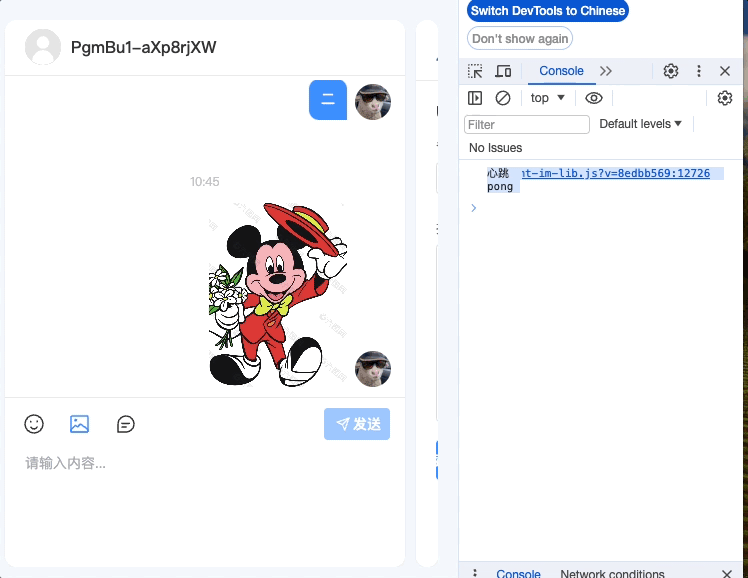Expand more DevTools tabs chevron
The width and height of the screenshot is (748, 578).
tap(606, 71)
